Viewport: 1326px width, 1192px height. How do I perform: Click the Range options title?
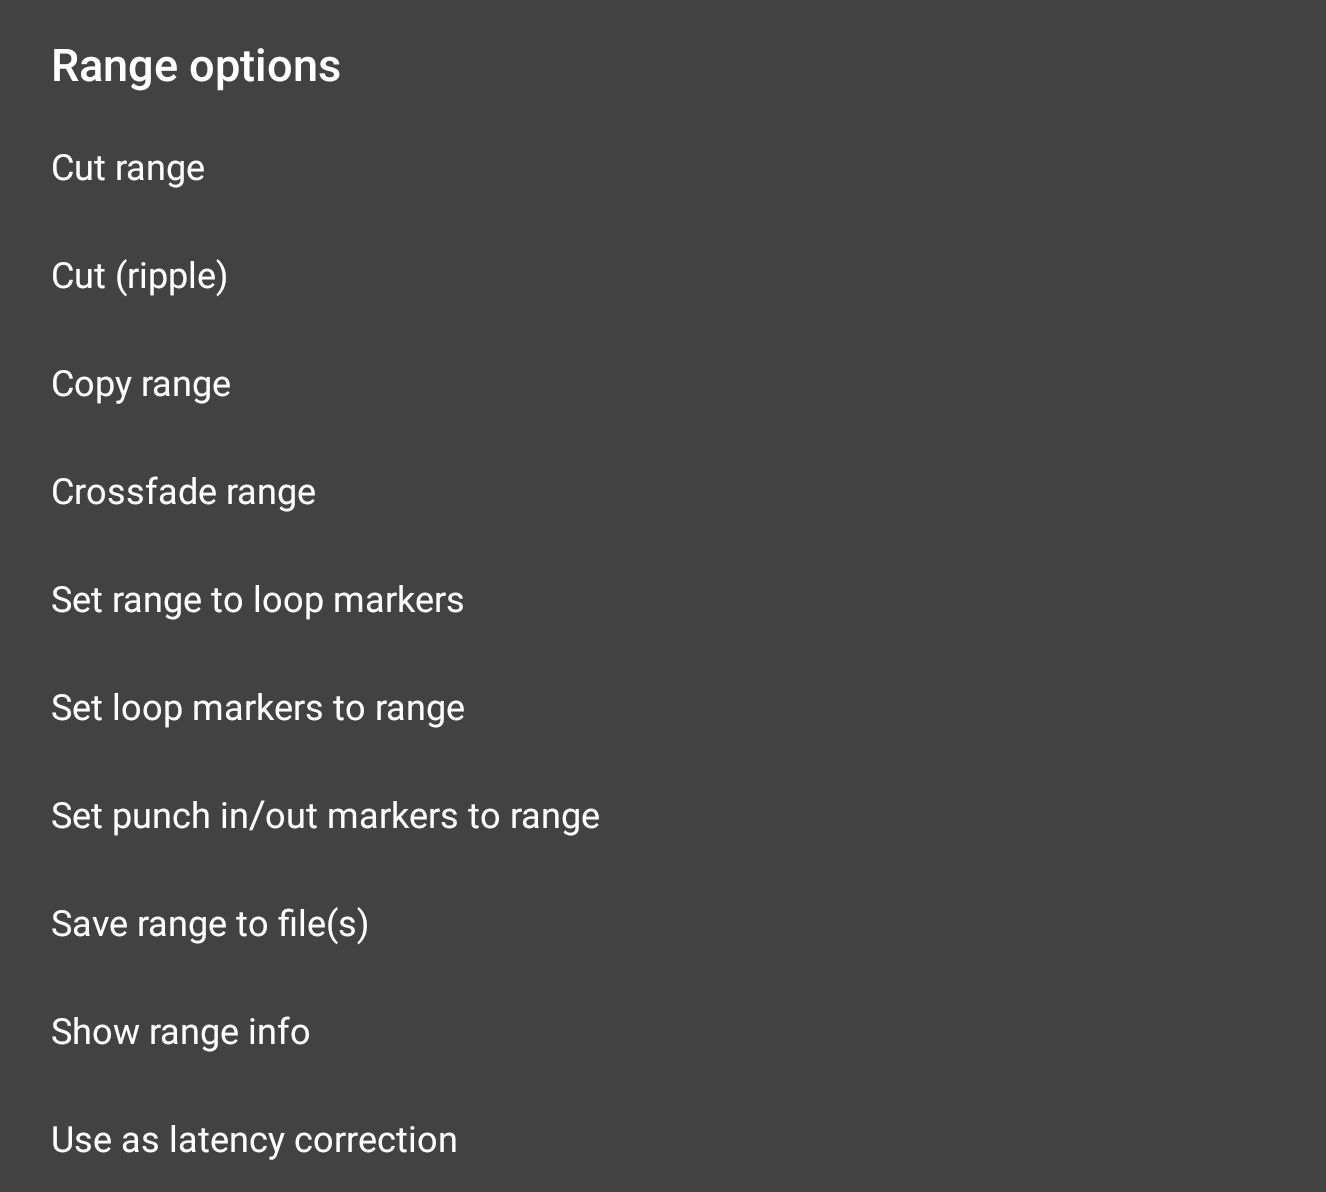[x=196, y=66]
